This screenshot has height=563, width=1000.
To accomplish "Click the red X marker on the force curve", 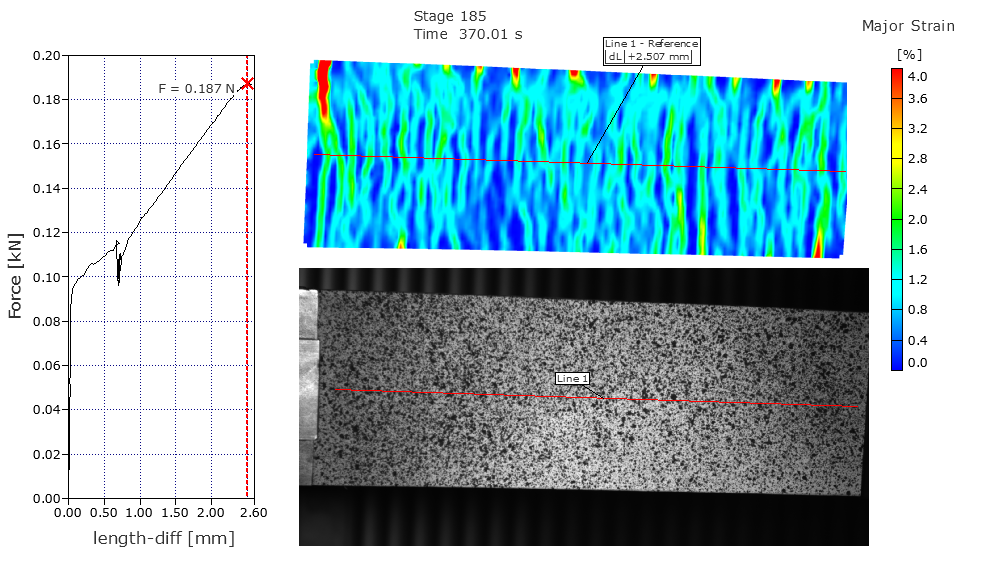I will (x=247, y=84).
